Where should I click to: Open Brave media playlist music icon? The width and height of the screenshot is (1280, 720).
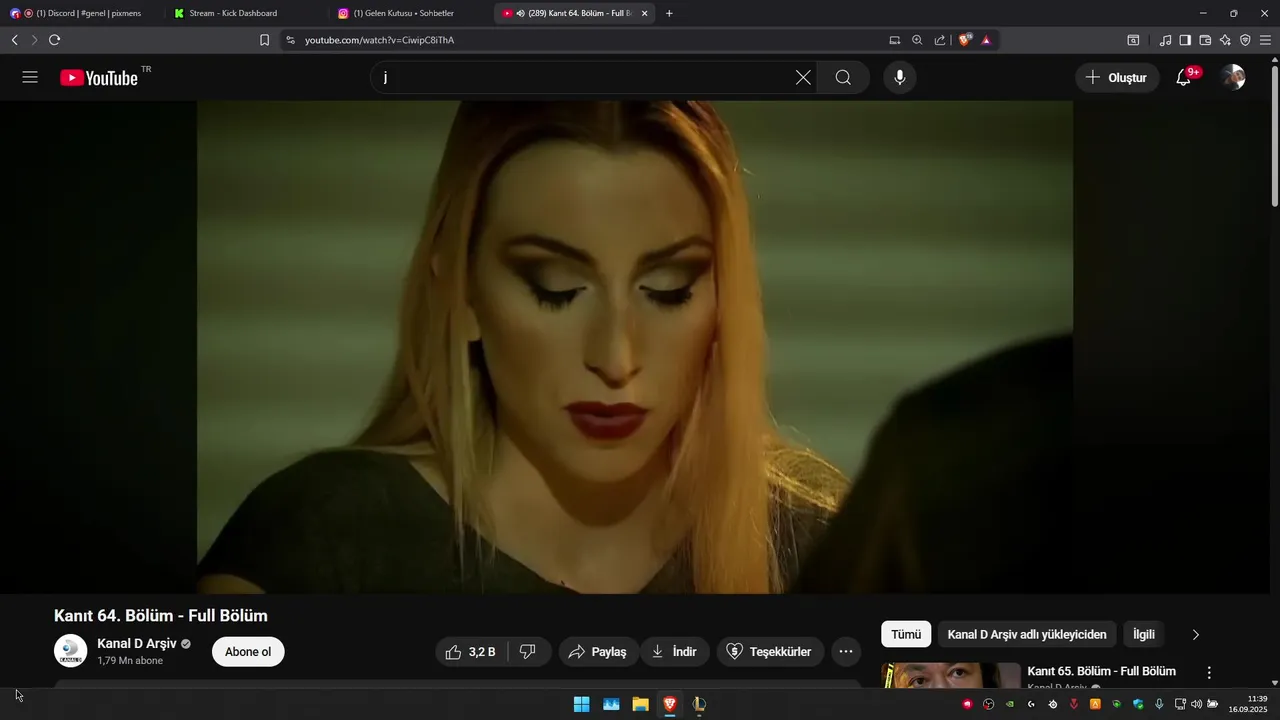tap(1165, 40)
